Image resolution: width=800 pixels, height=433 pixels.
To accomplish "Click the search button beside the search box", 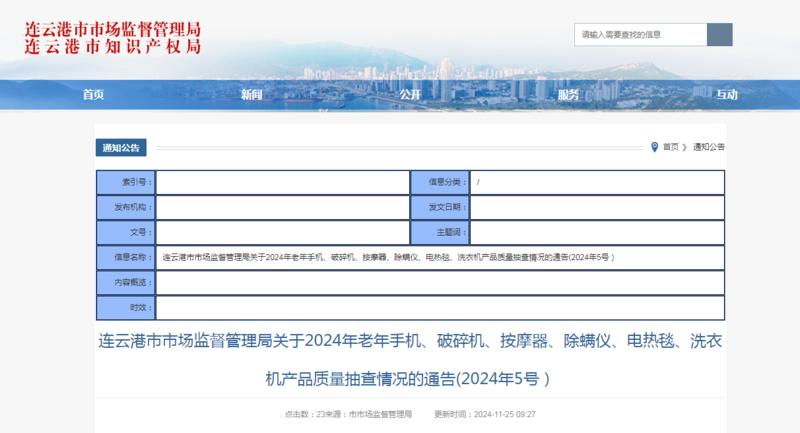I will (720, 35).
